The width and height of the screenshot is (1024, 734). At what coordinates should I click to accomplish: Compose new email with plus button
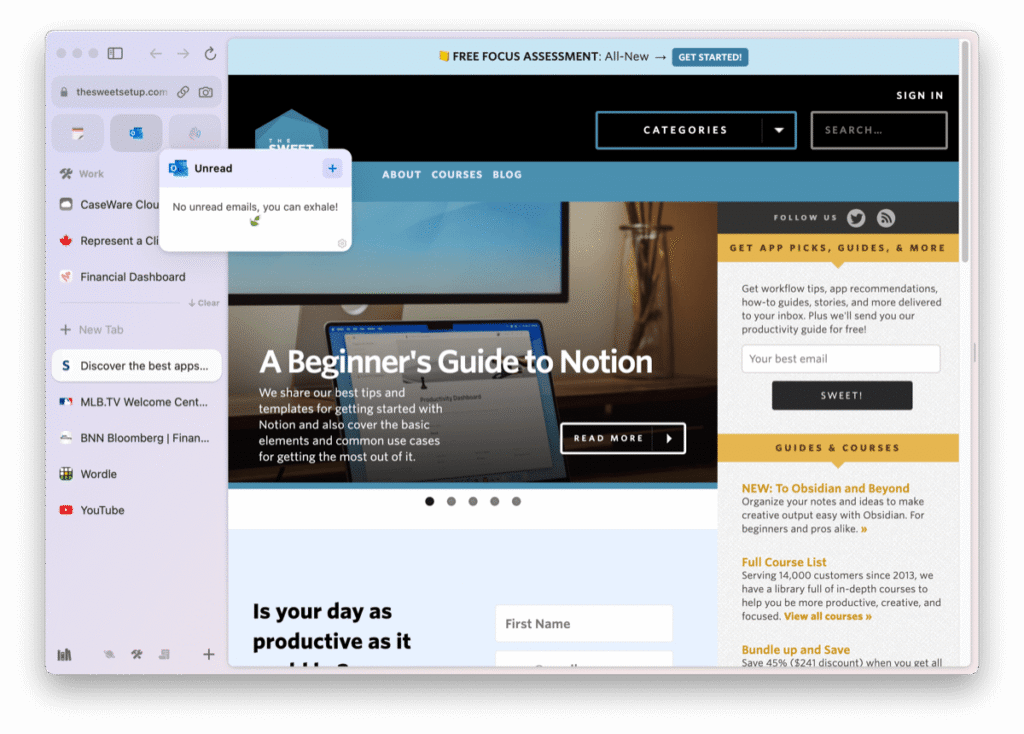click(x=332, y=168)
